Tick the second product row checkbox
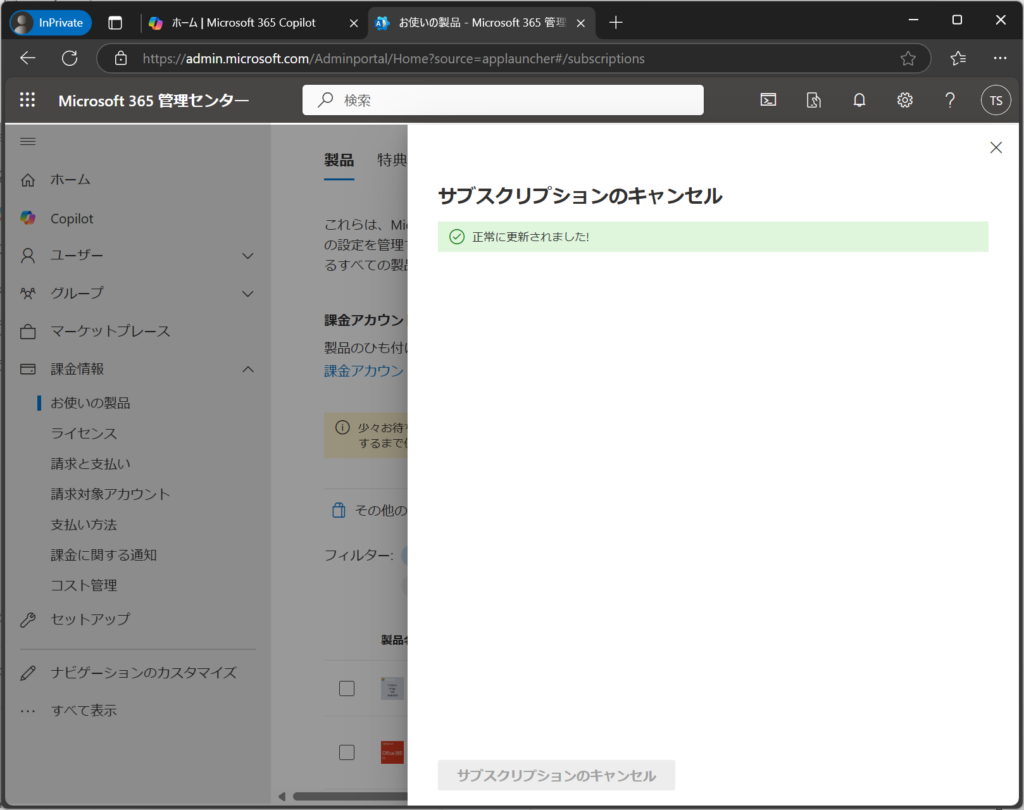 [346, 752]
